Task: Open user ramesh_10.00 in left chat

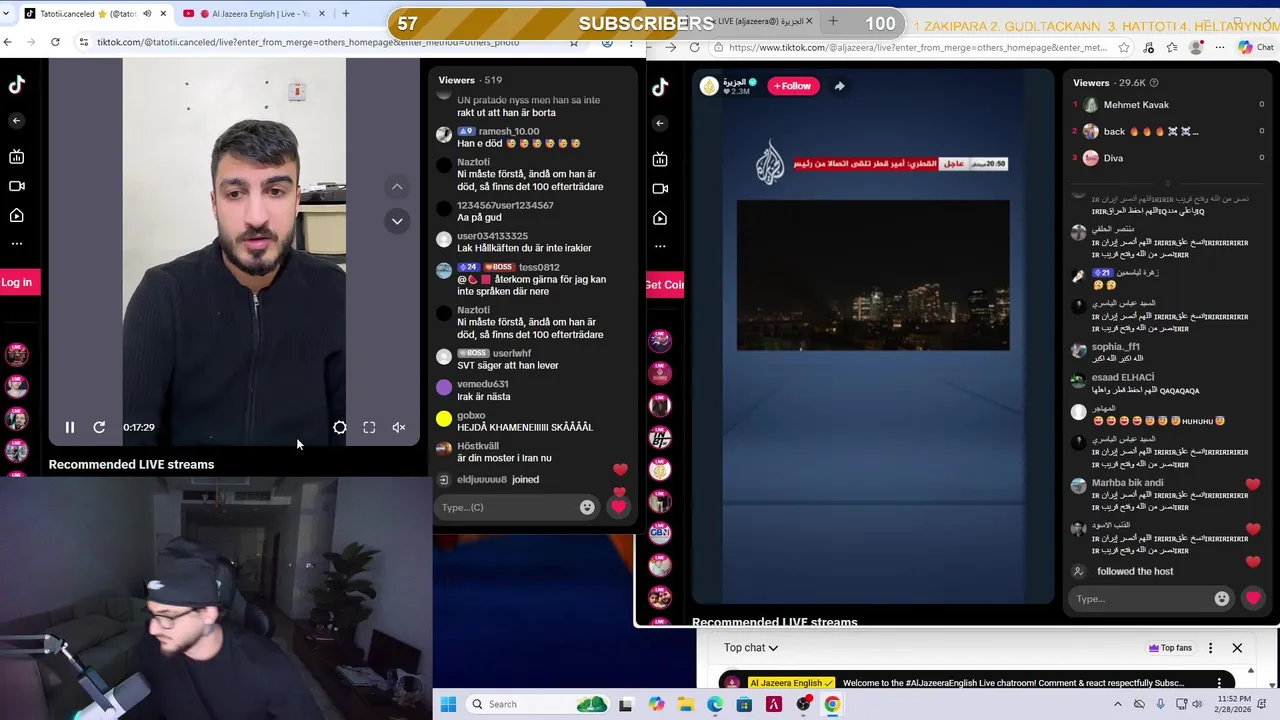Action: point(508,131)
